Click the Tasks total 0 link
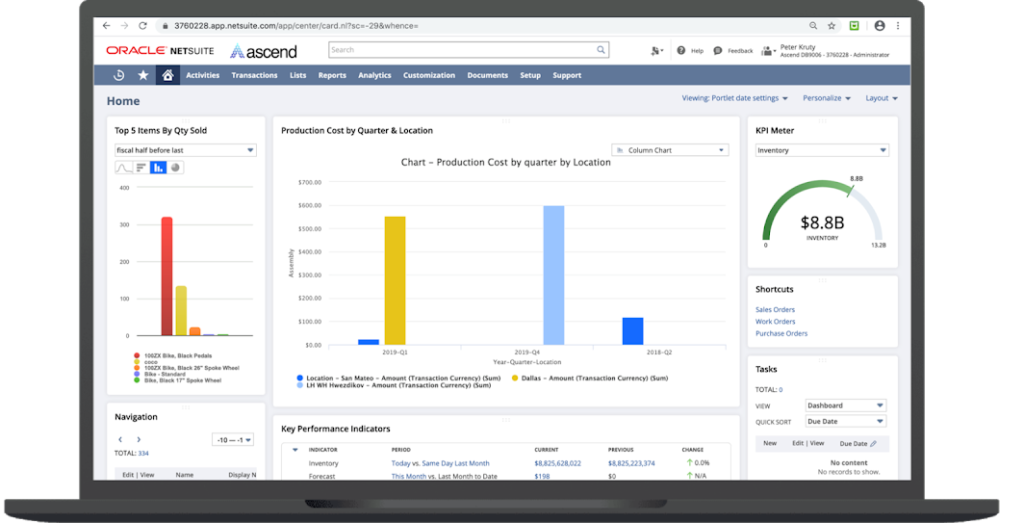 [780, 390]
